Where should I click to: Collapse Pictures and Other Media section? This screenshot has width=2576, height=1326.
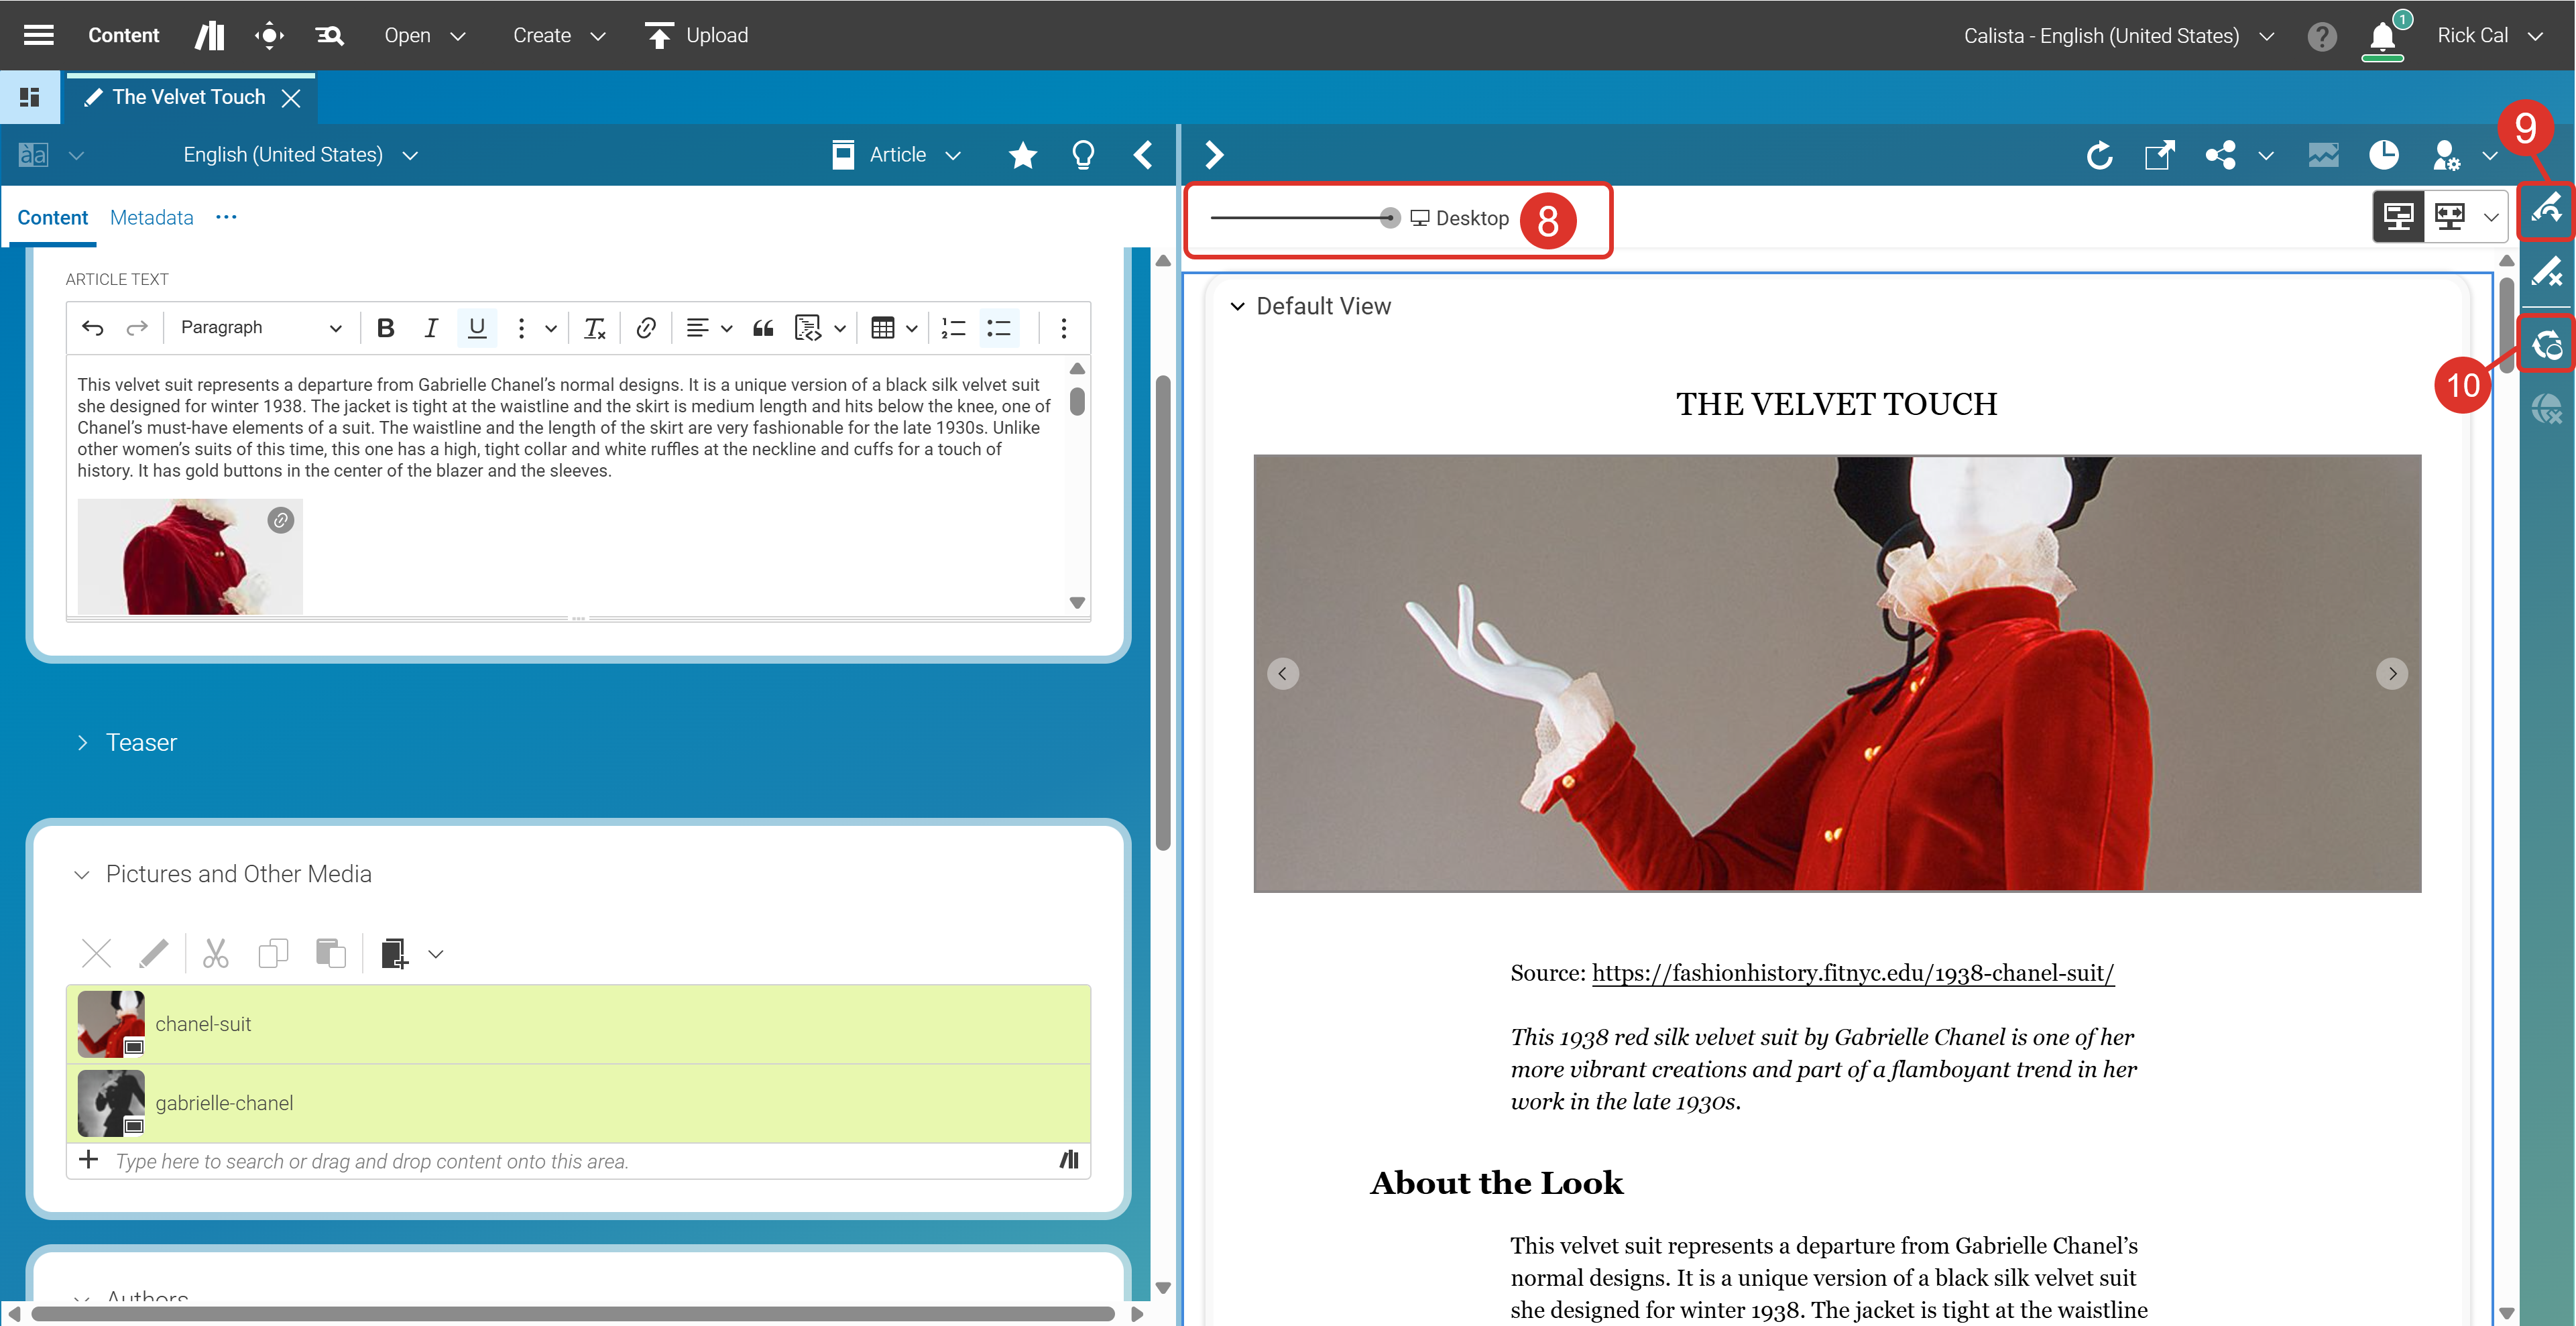point(83,874)
